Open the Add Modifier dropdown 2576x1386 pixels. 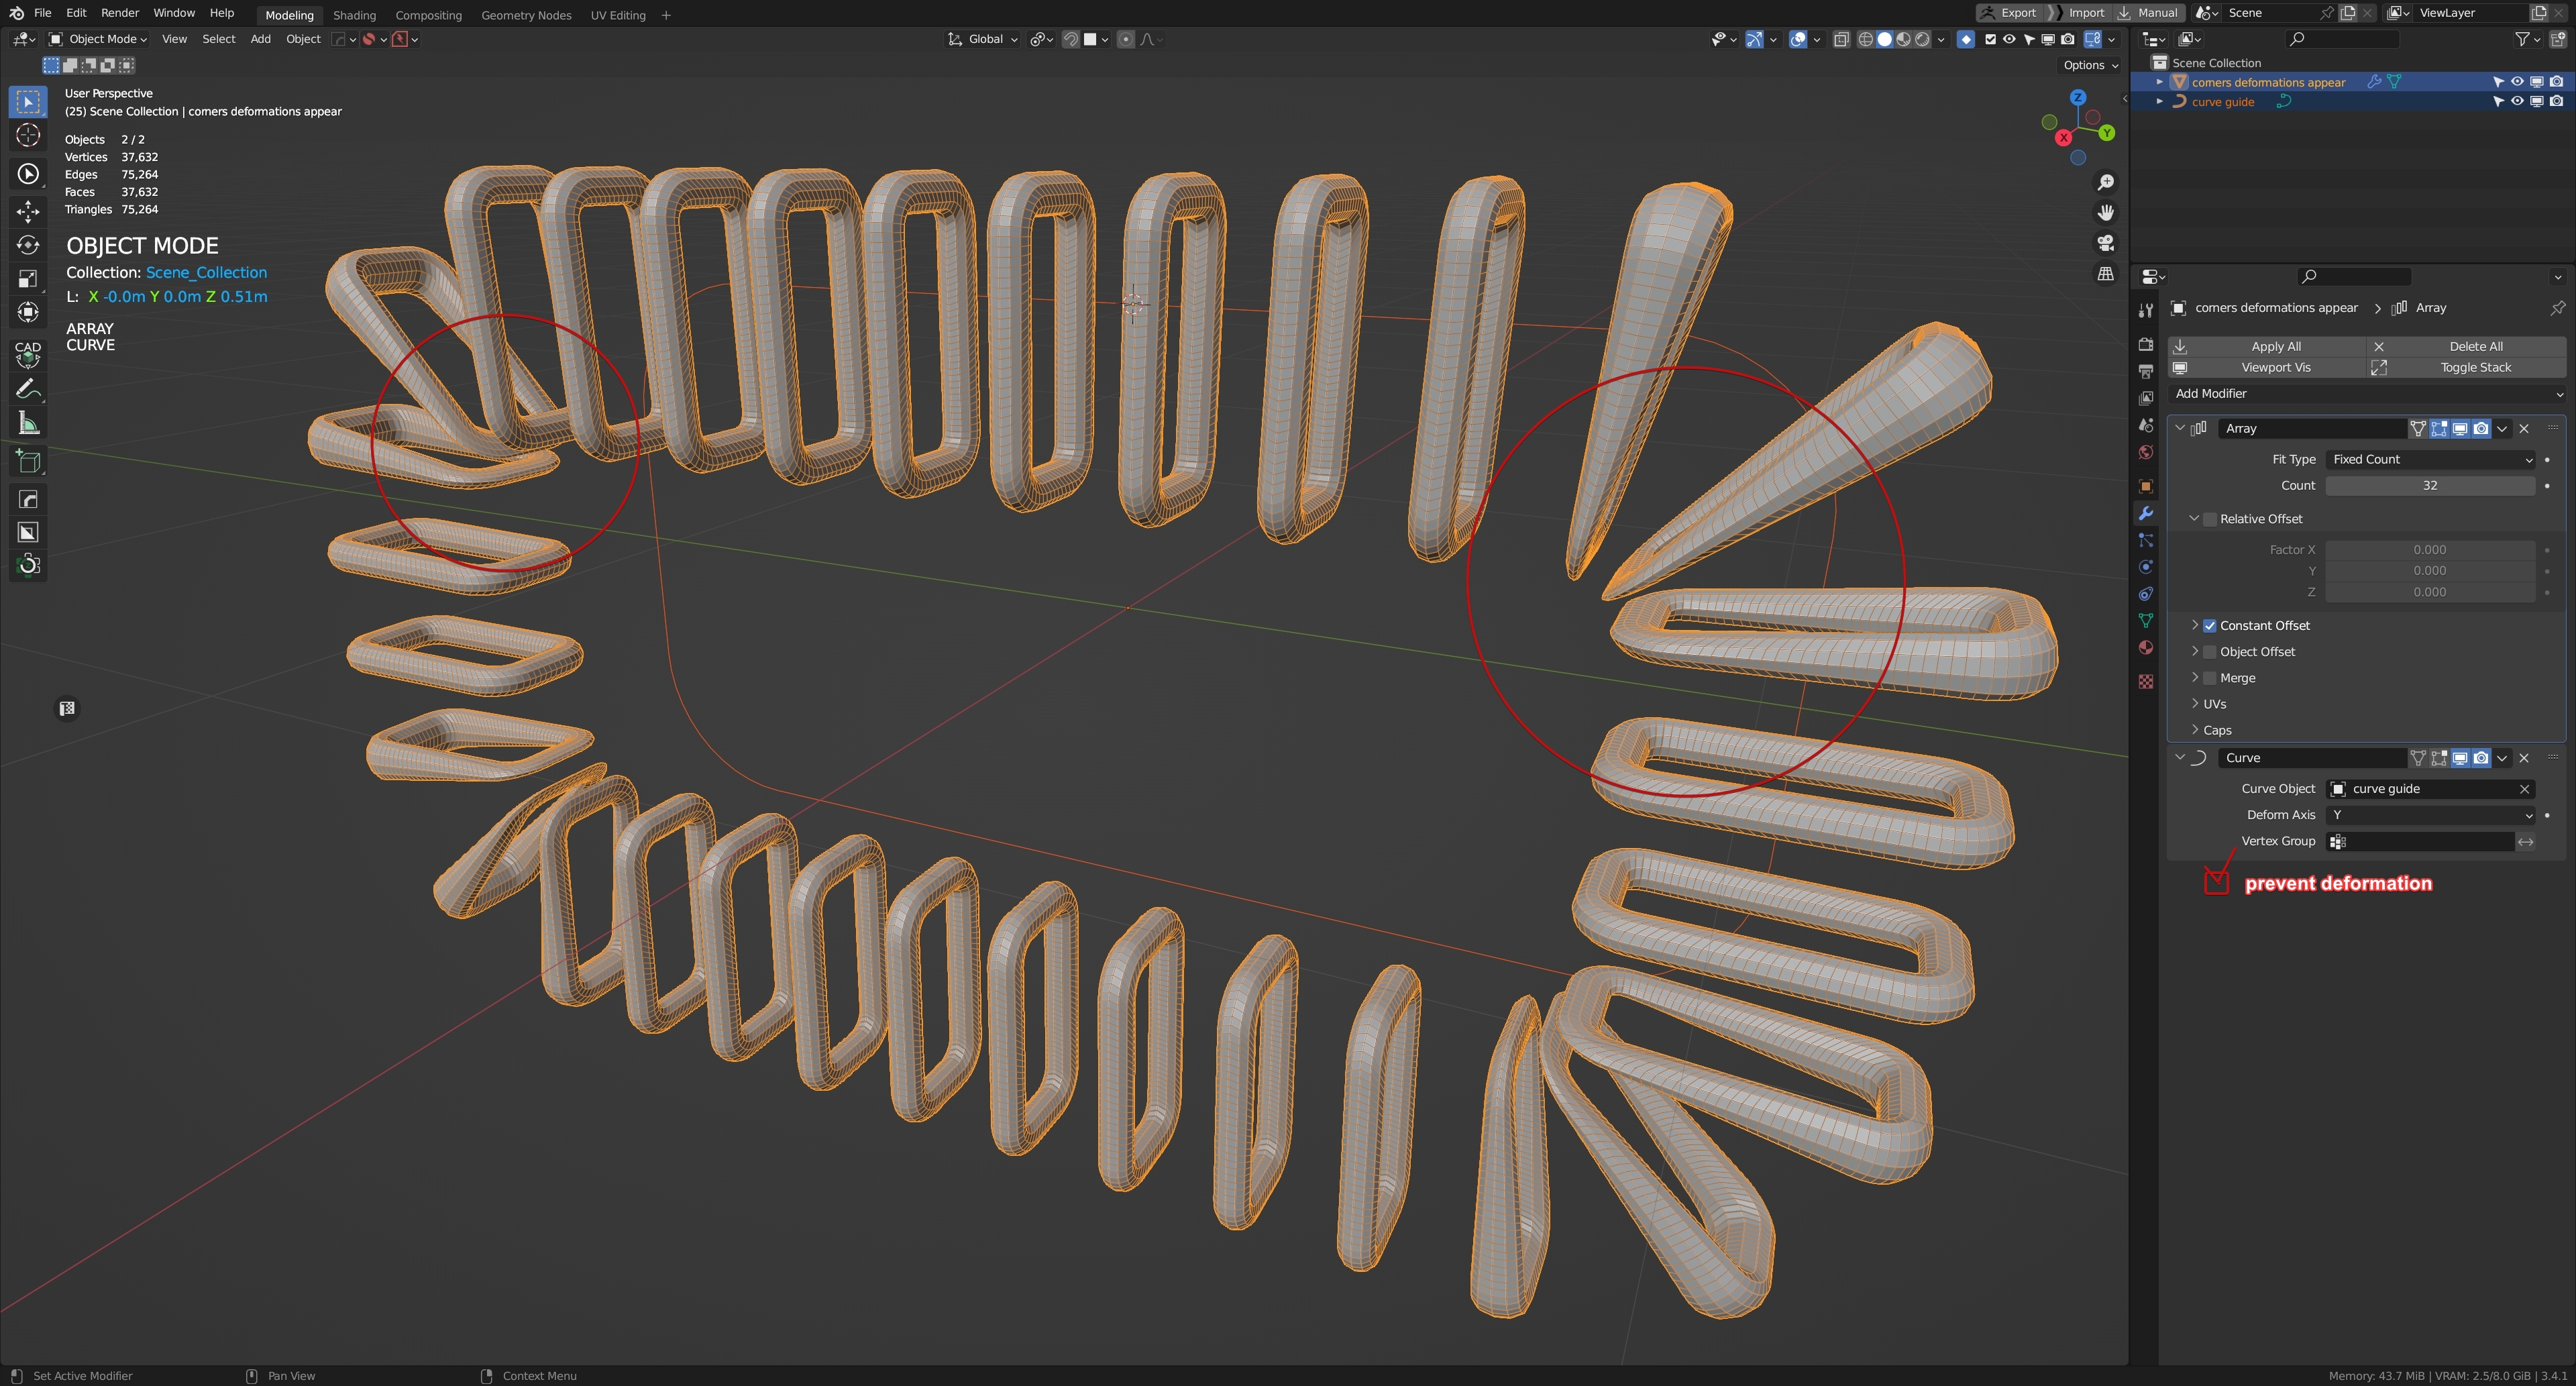point(2366,394)
